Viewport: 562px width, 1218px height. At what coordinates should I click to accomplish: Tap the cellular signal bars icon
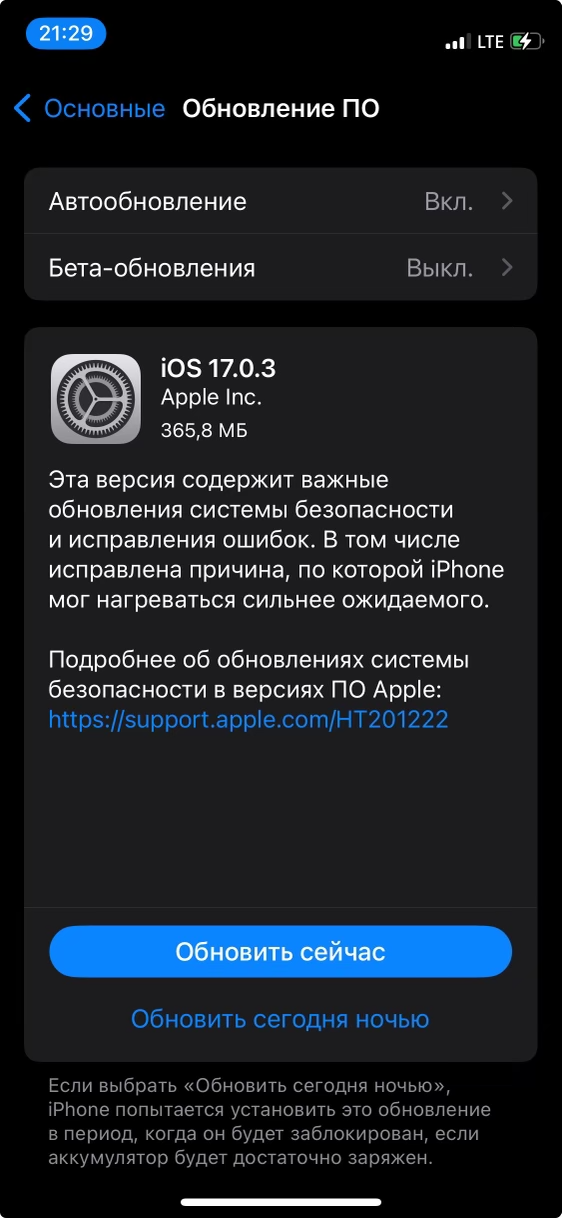coord(457,42)
